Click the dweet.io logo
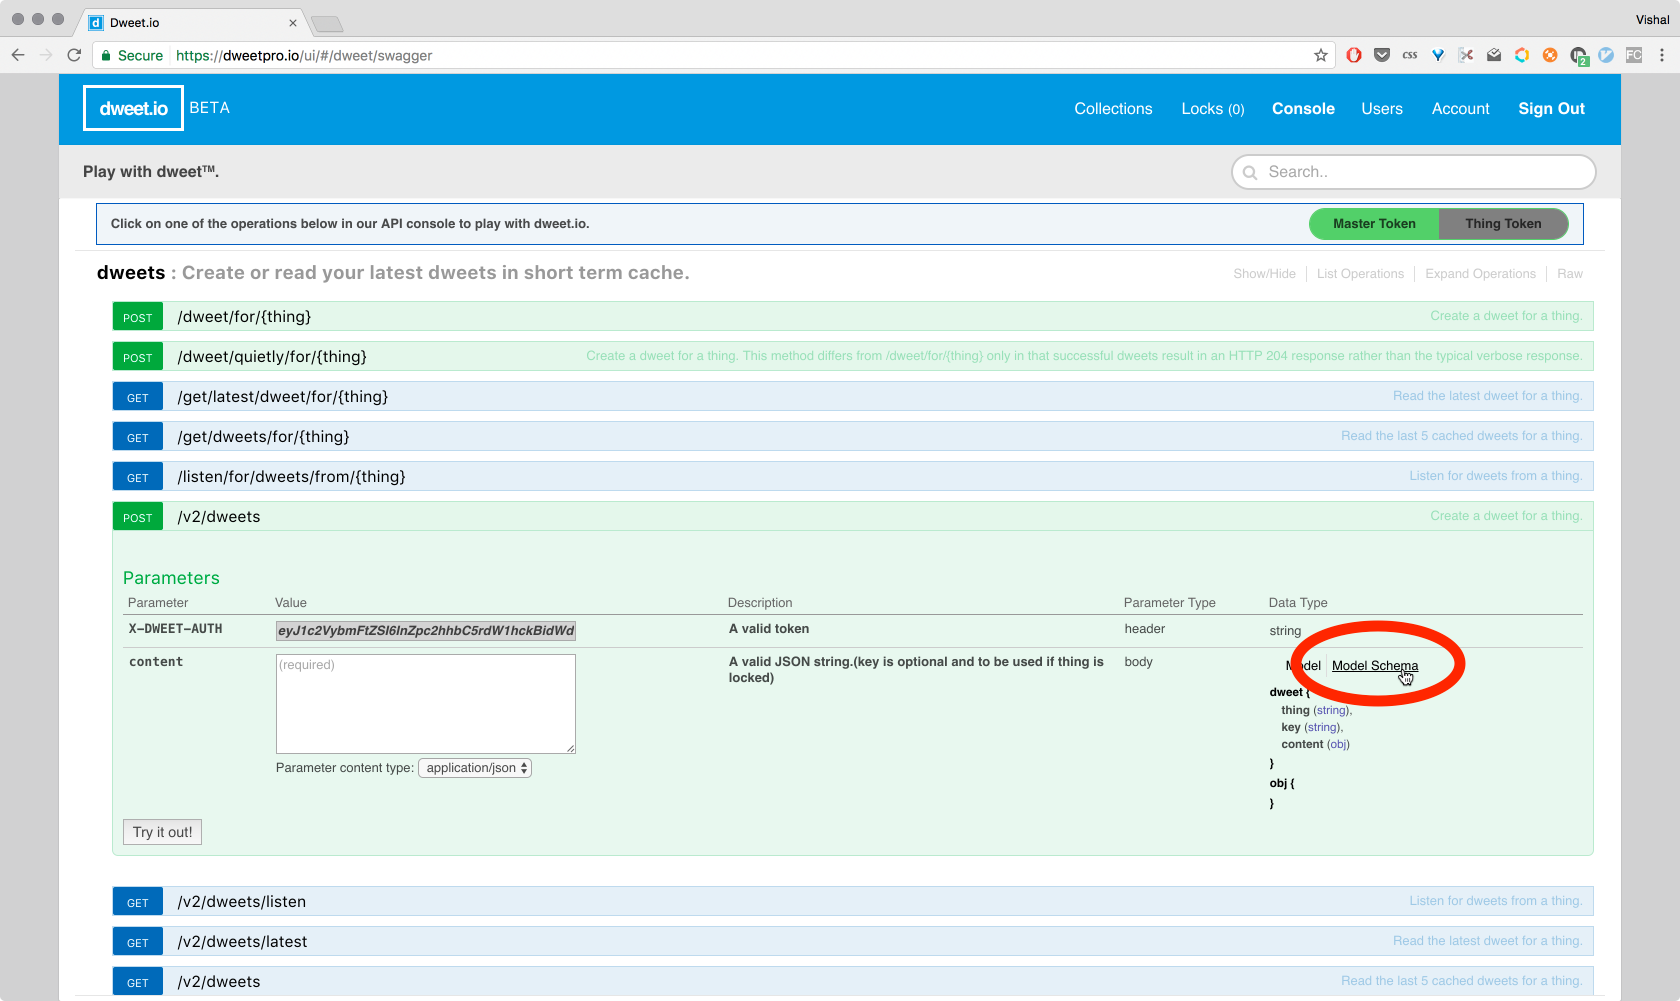This screenshot has height=1001, width=1680. click(x=133, y=108)
